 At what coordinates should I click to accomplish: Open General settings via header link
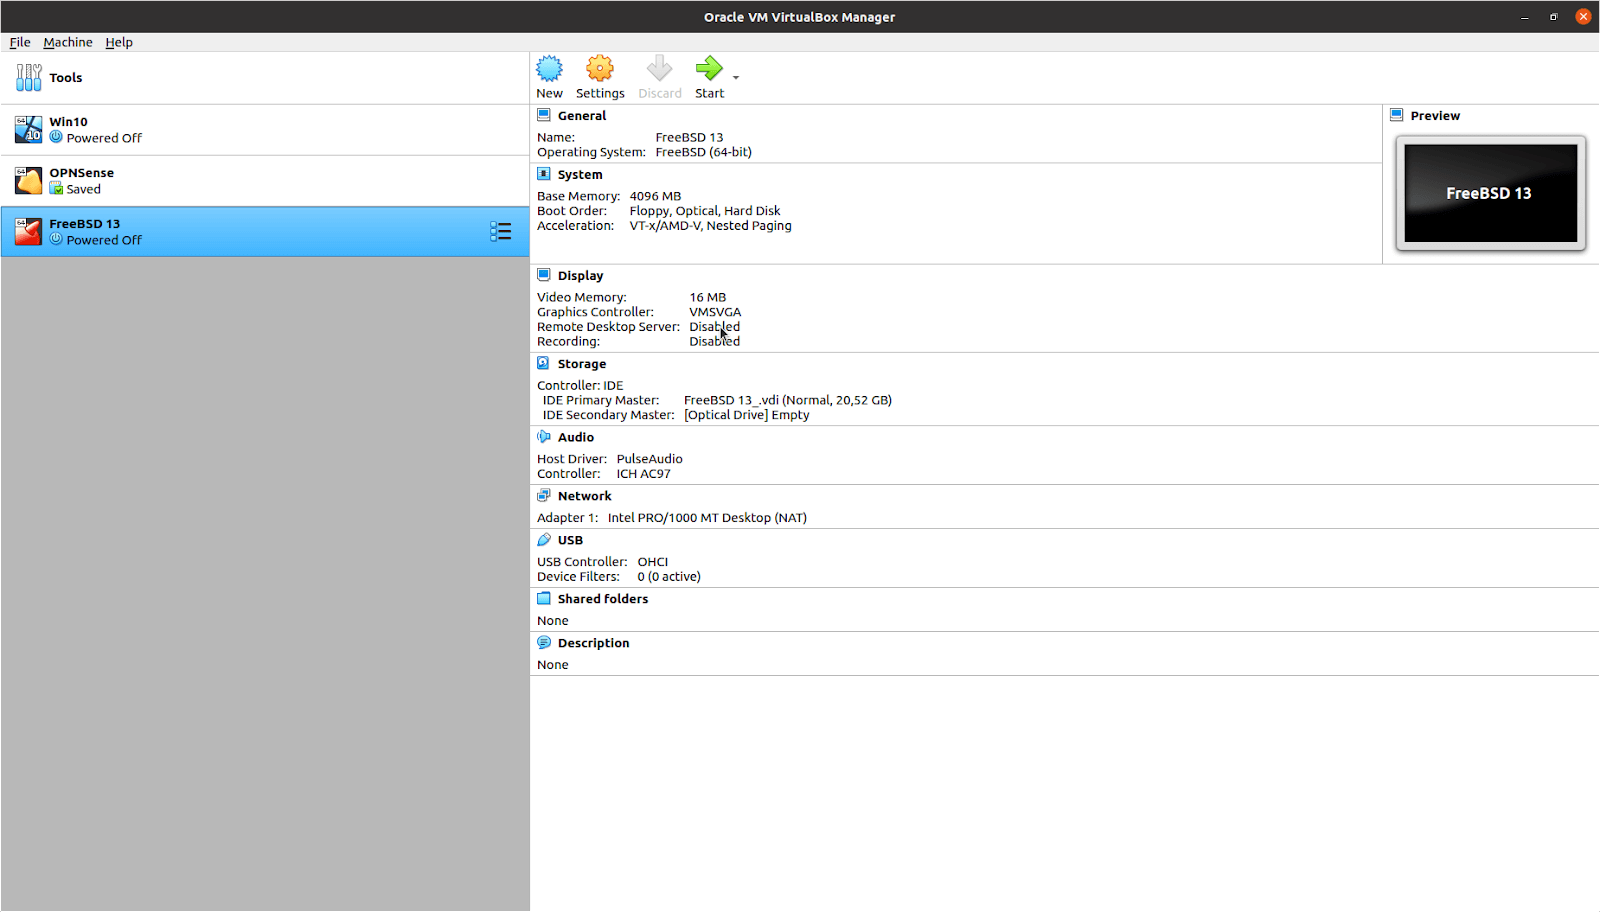(x=582, y=116)
